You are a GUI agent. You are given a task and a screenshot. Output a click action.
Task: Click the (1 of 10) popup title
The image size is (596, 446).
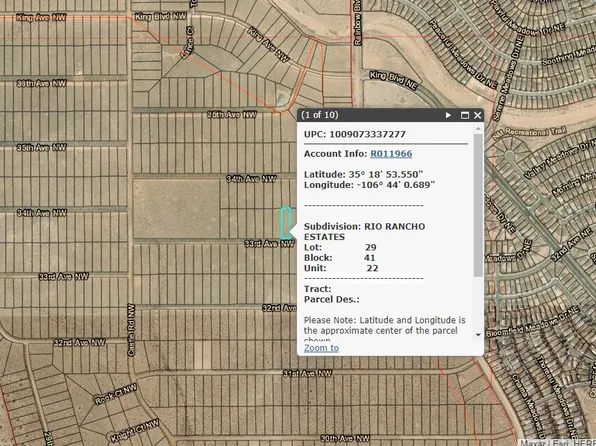click(x=319, y=115)
